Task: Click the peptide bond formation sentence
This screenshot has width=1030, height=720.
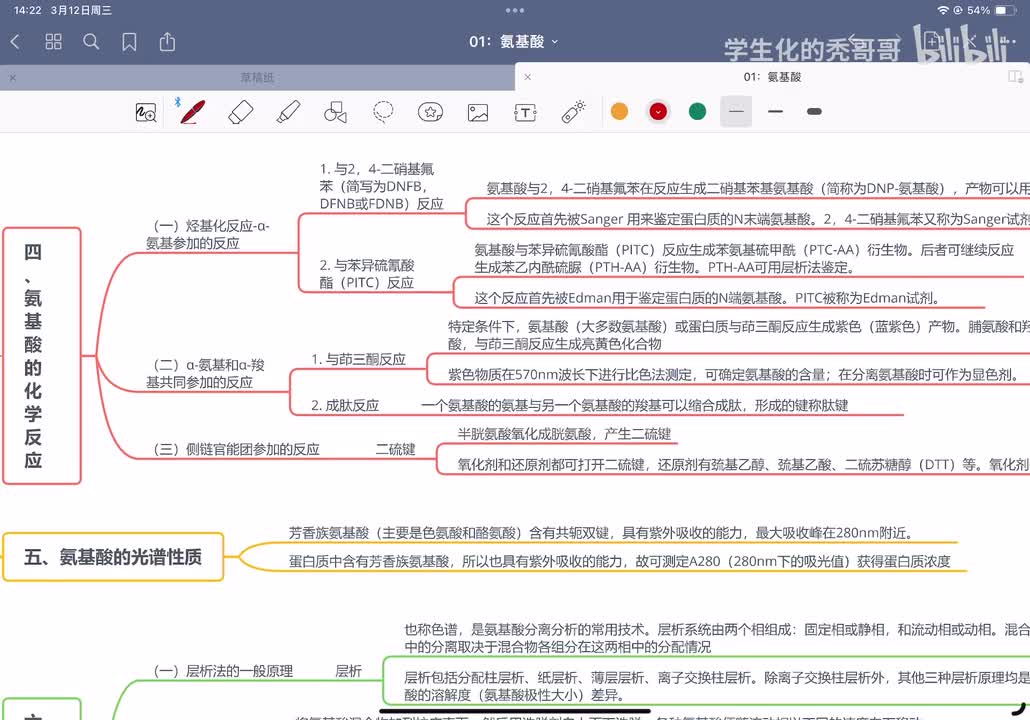Action: 635,405
